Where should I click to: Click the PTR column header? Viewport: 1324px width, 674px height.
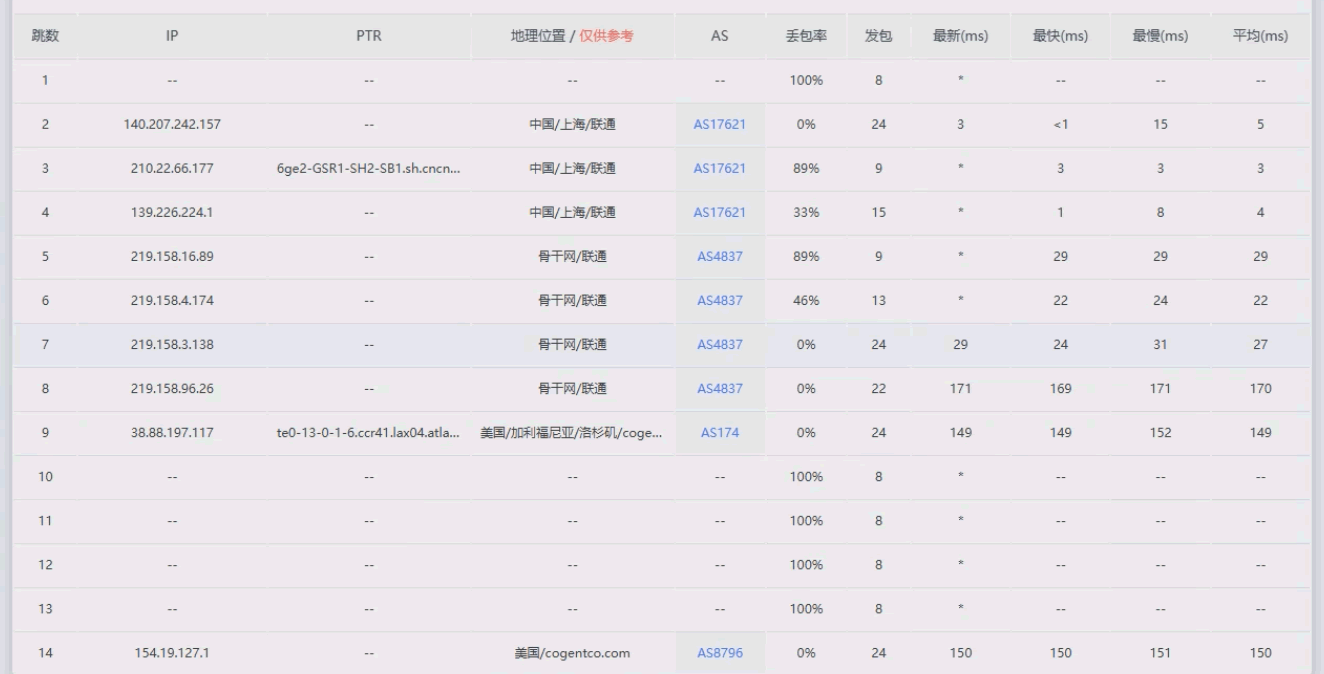pos(369,36)
